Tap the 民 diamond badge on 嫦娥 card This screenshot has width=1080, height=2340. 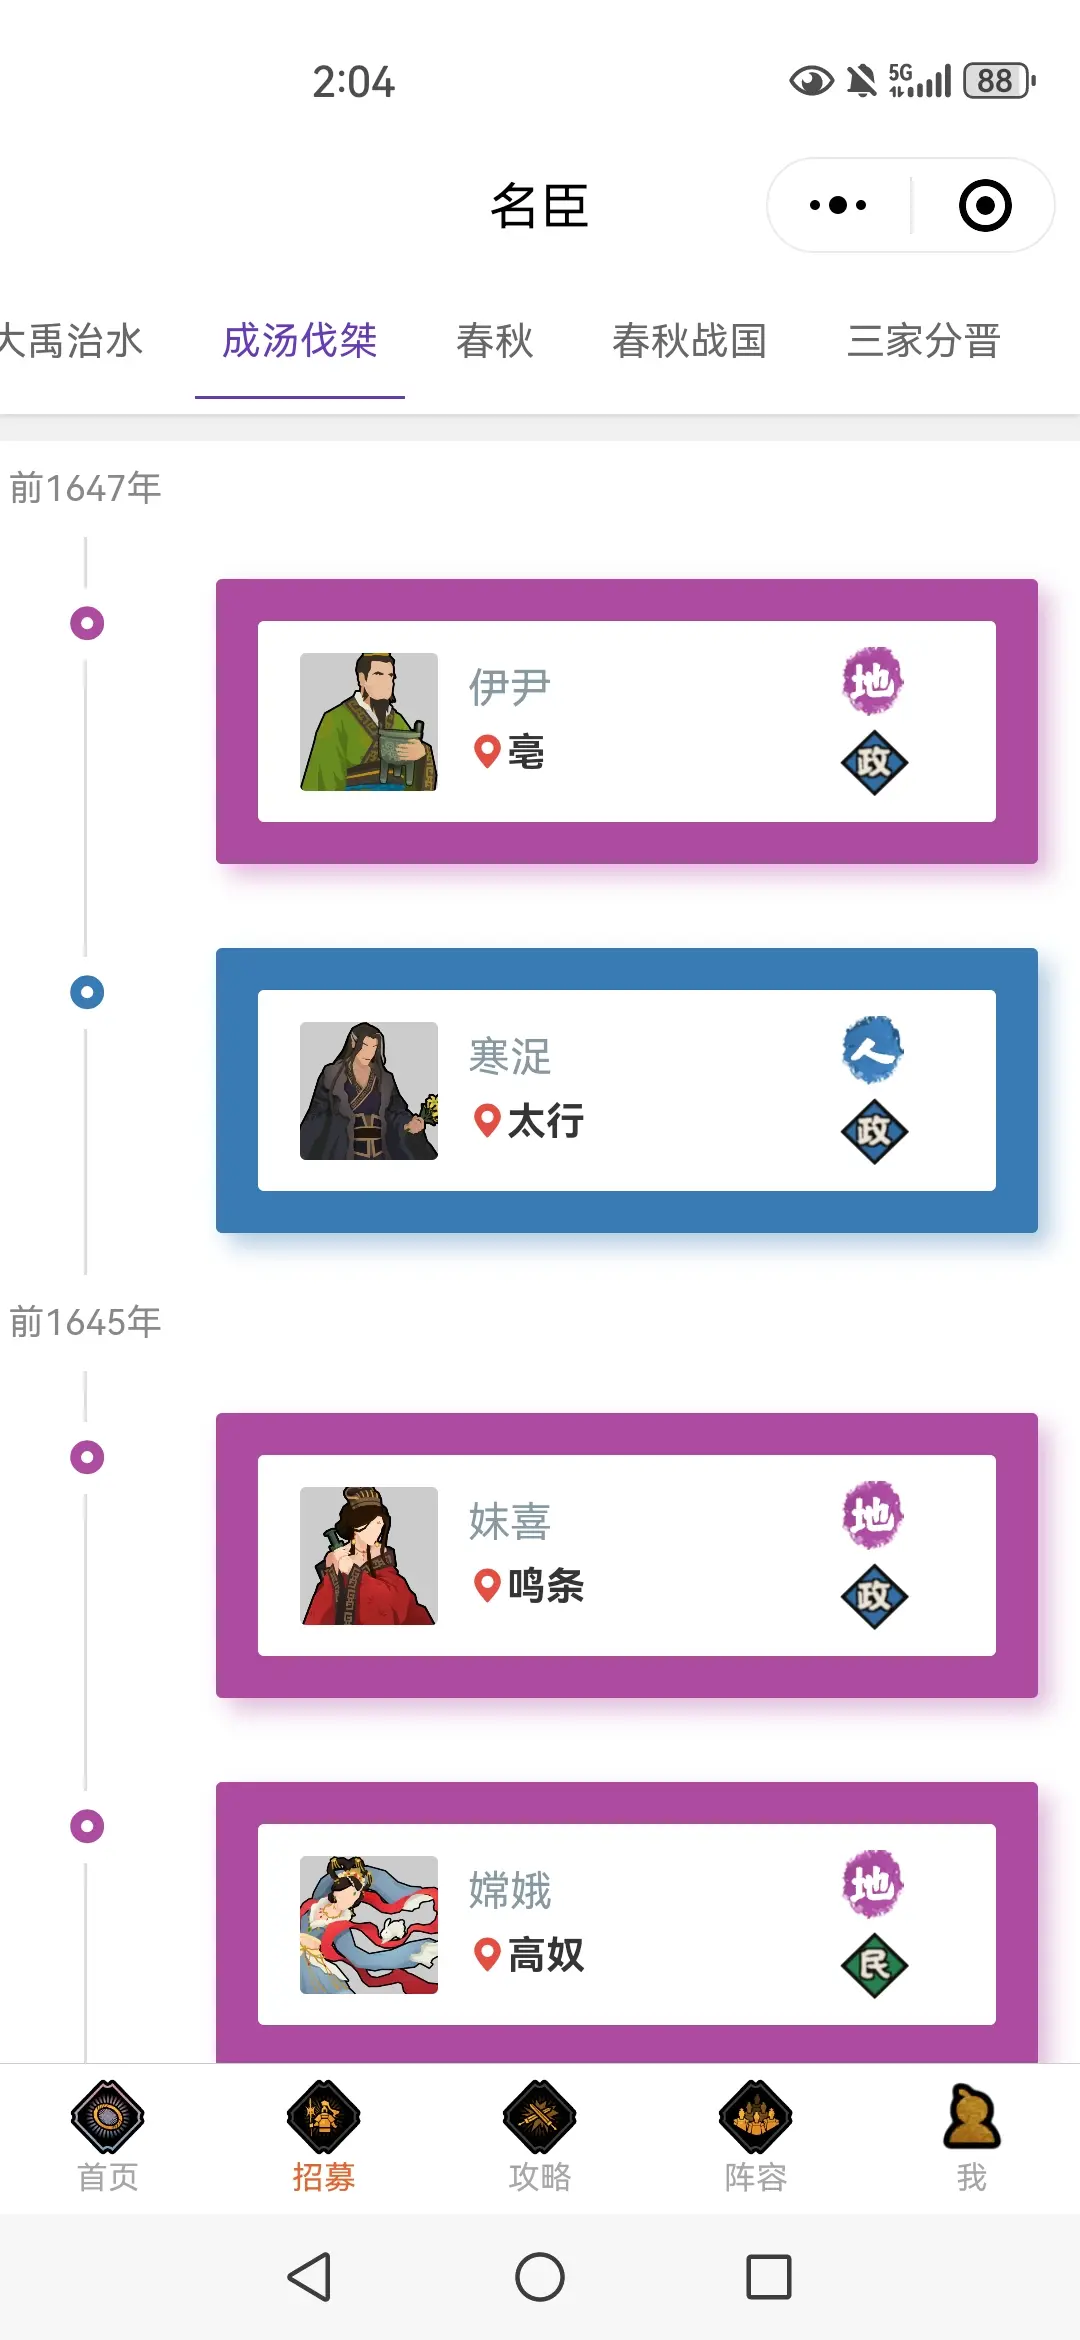pyautogui.click(x=874, y=1966)
